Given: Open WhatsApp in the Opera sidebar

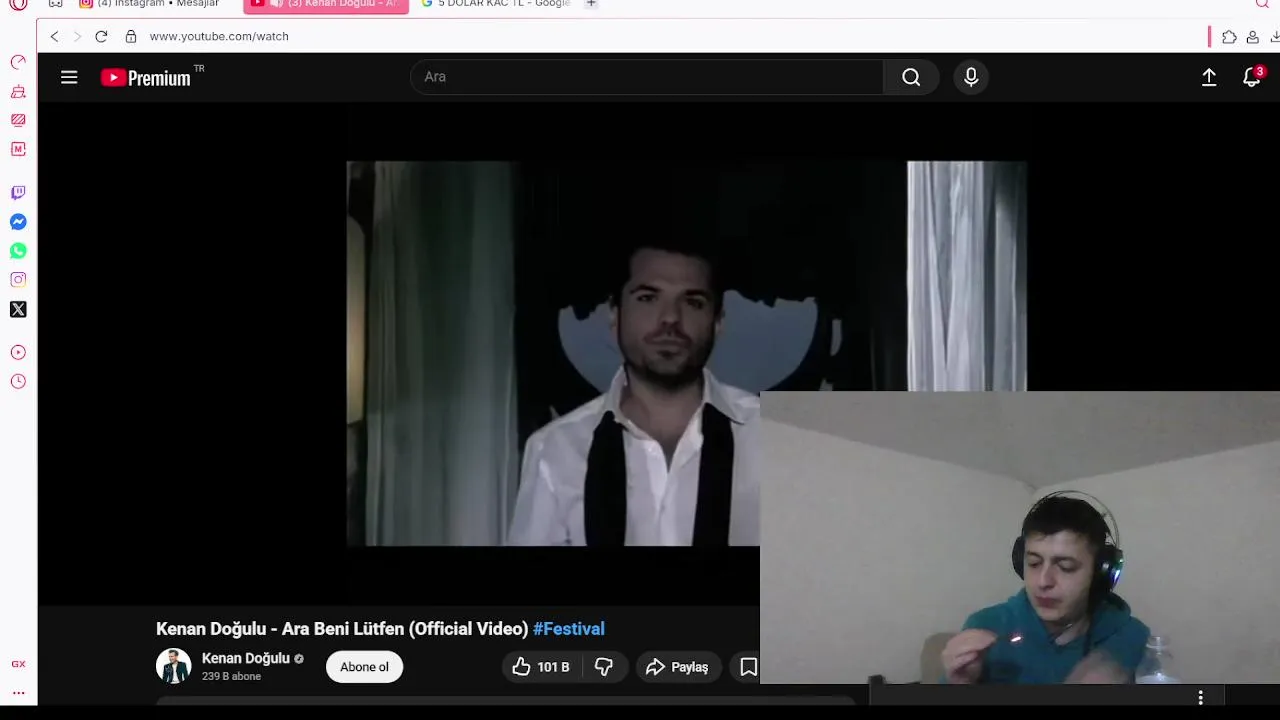Looking at the screenshot, I should [18, 251].
